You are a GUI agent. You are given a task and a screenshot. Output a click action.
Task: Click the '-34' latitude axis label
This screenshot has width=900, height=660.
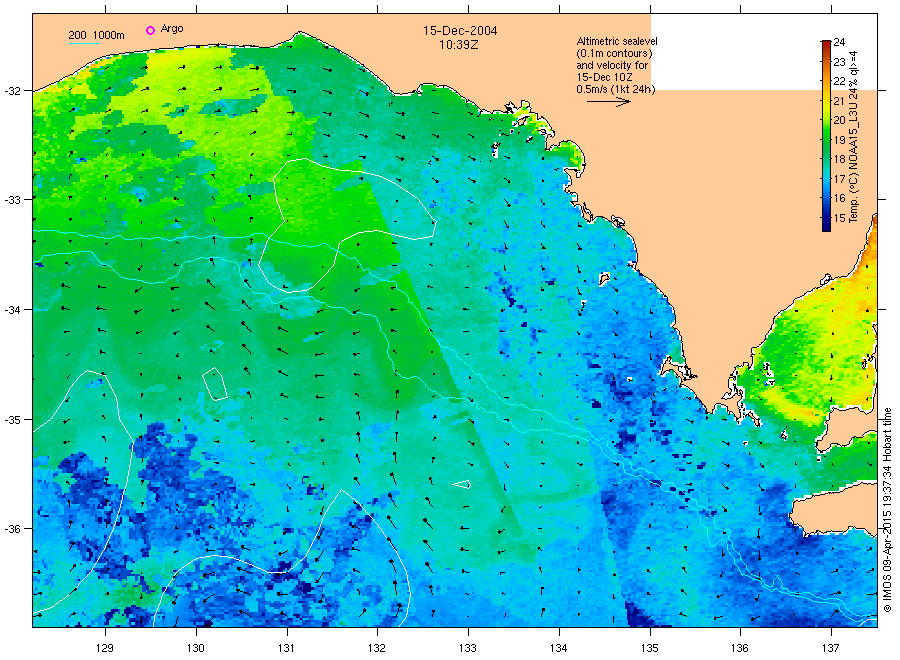pyautogui.click(x=12, y=310)
